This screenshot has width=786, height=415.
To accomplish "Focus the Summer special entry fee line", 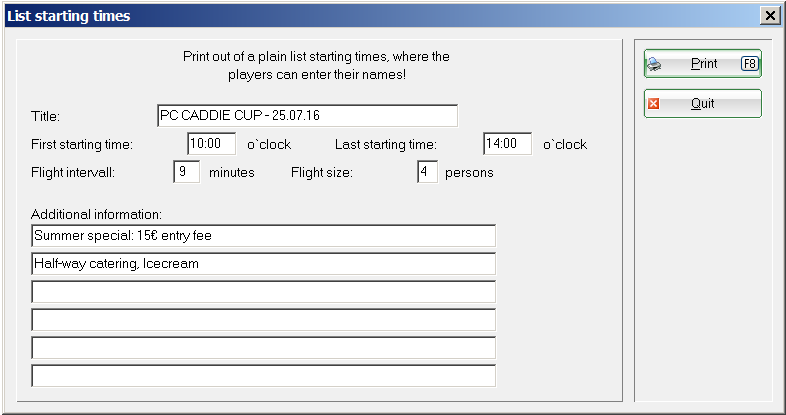I will 264,236.
